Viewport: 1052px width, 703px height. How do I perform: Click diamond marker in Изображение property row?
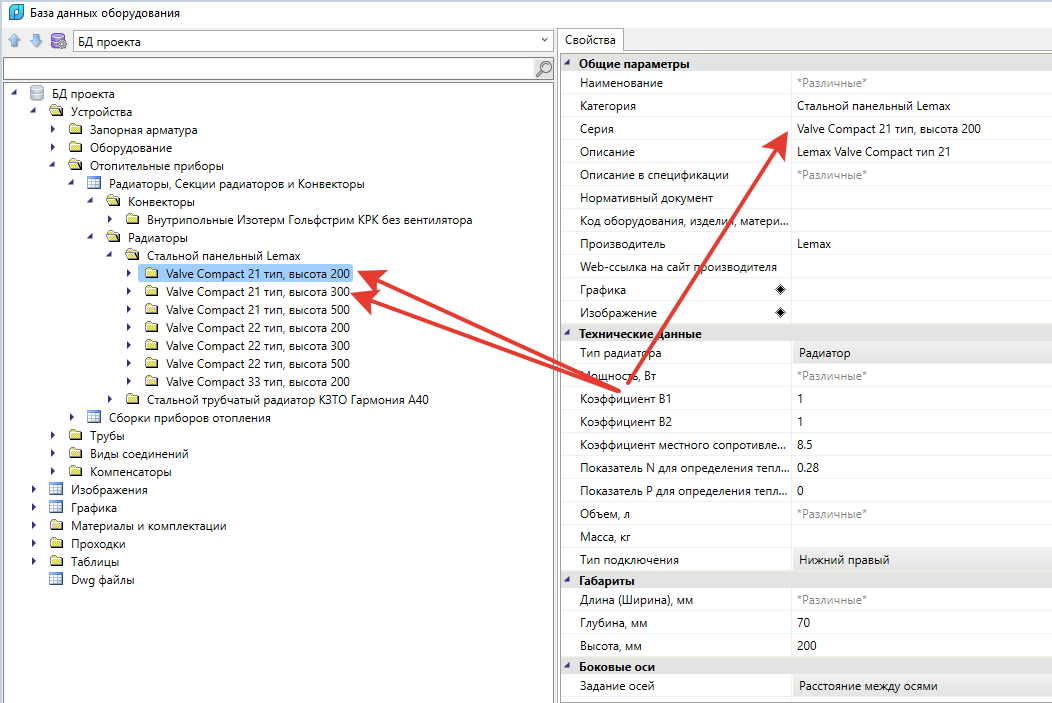click(780, 313)
